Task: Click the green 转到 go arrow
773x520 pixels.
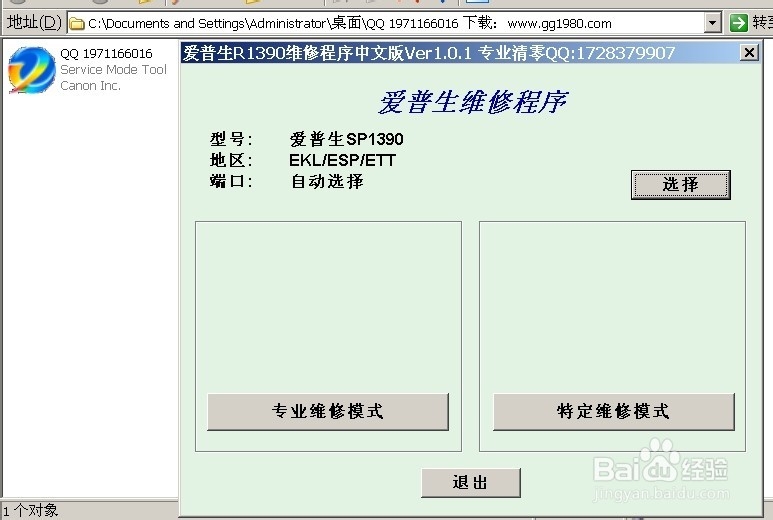Action: pyautogui.click(x=738, y=23)
